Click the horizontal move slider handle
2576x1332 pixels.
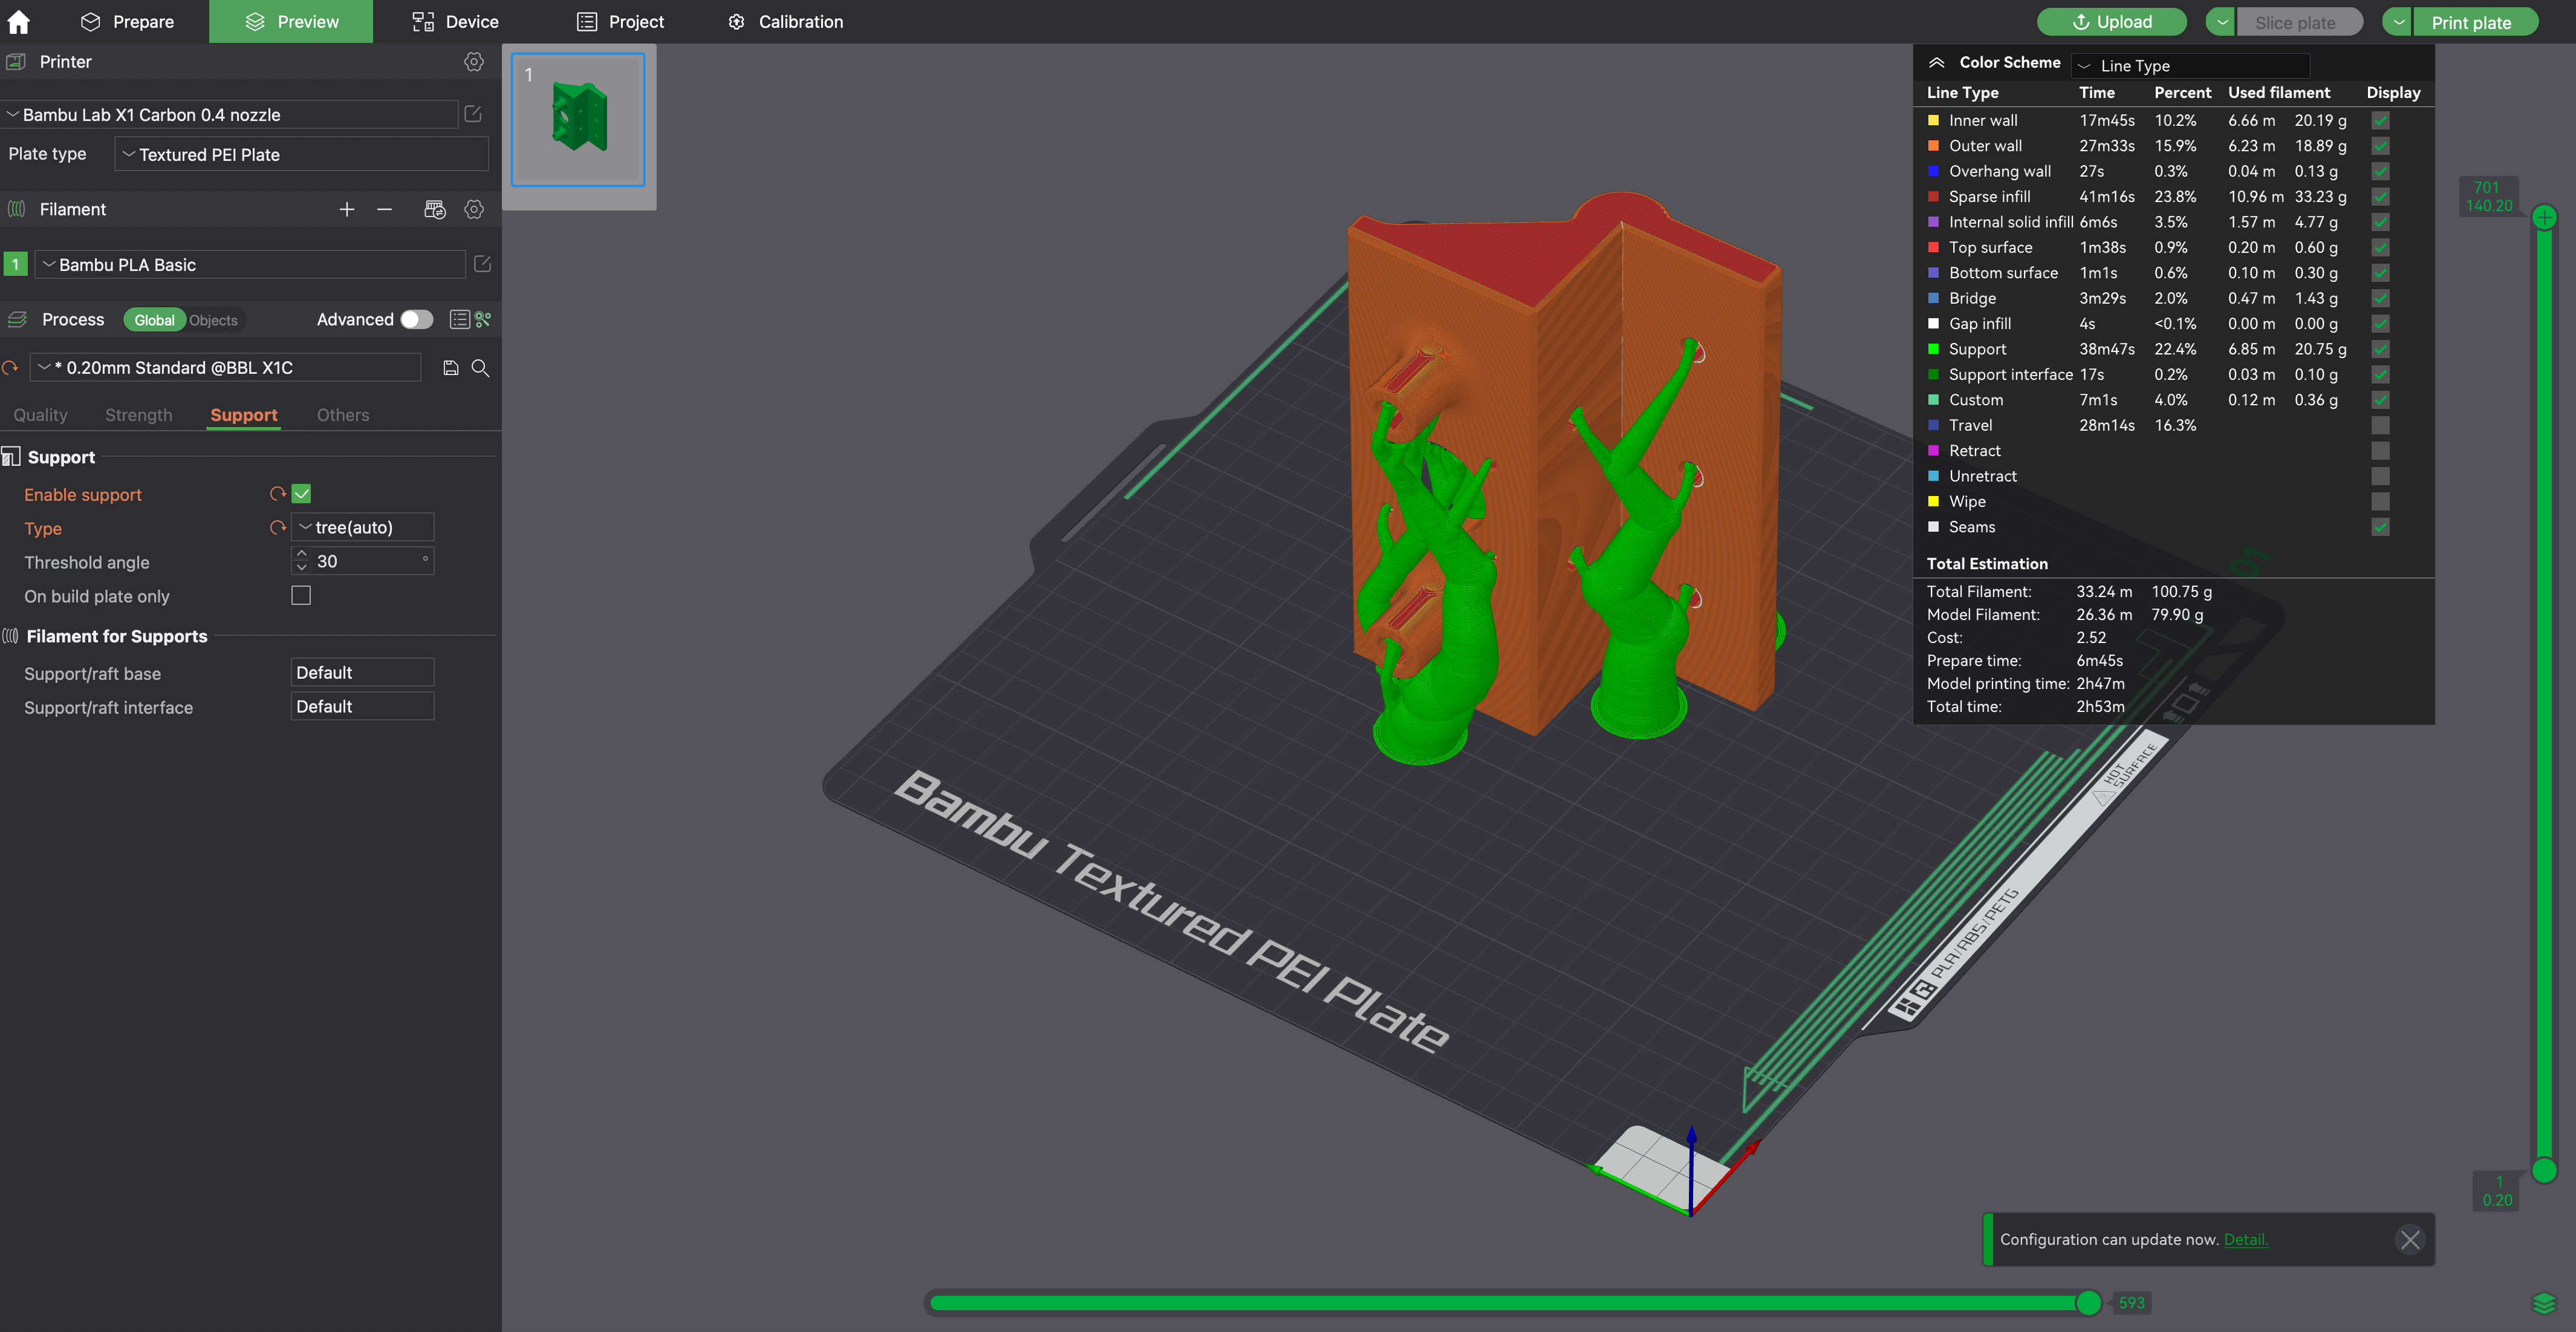coord(2088,1302)
